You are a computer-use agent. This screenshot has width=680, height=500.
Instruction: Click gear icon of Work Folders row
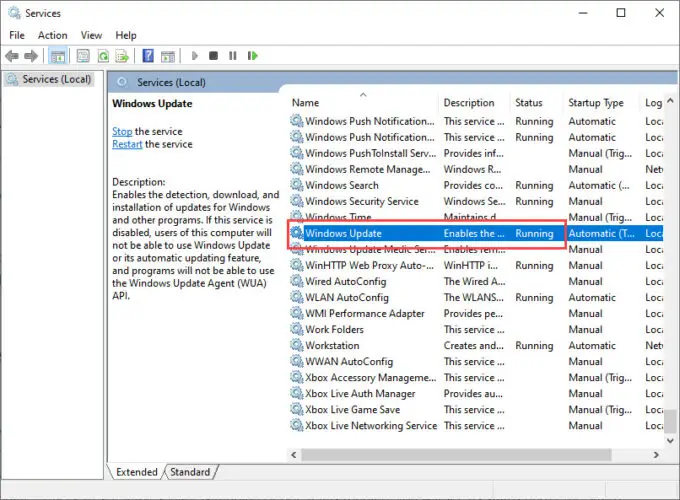(x=297, y=330)
